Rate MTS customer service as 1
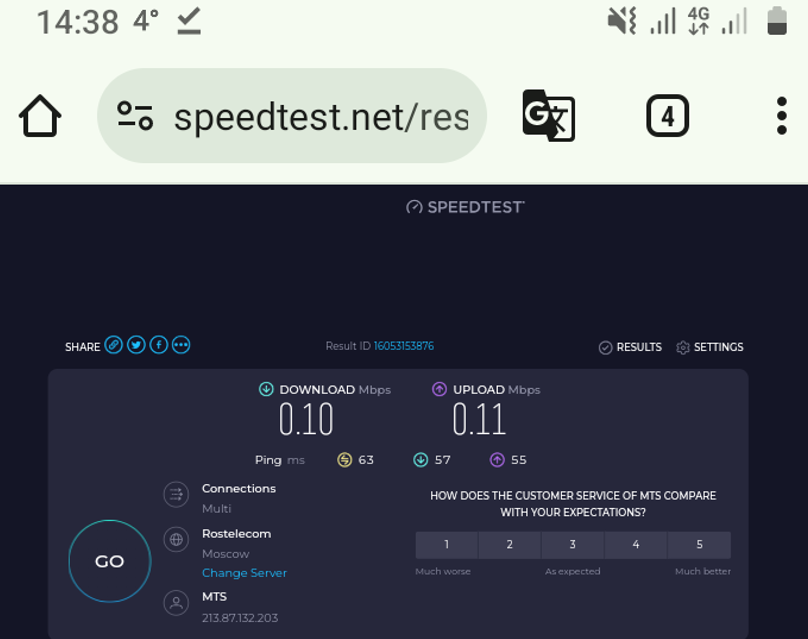 click(x=447, y=545)
